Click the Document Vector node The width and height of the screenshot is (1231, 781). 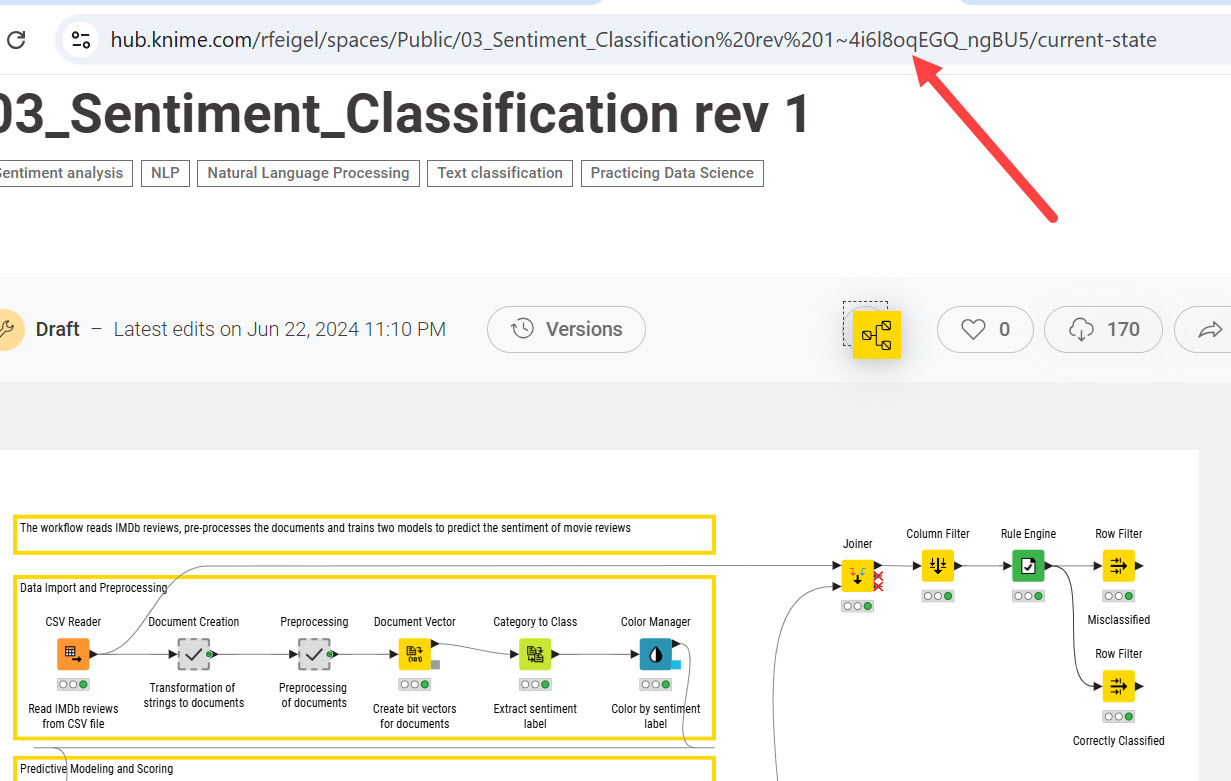(x=414, y=654)
